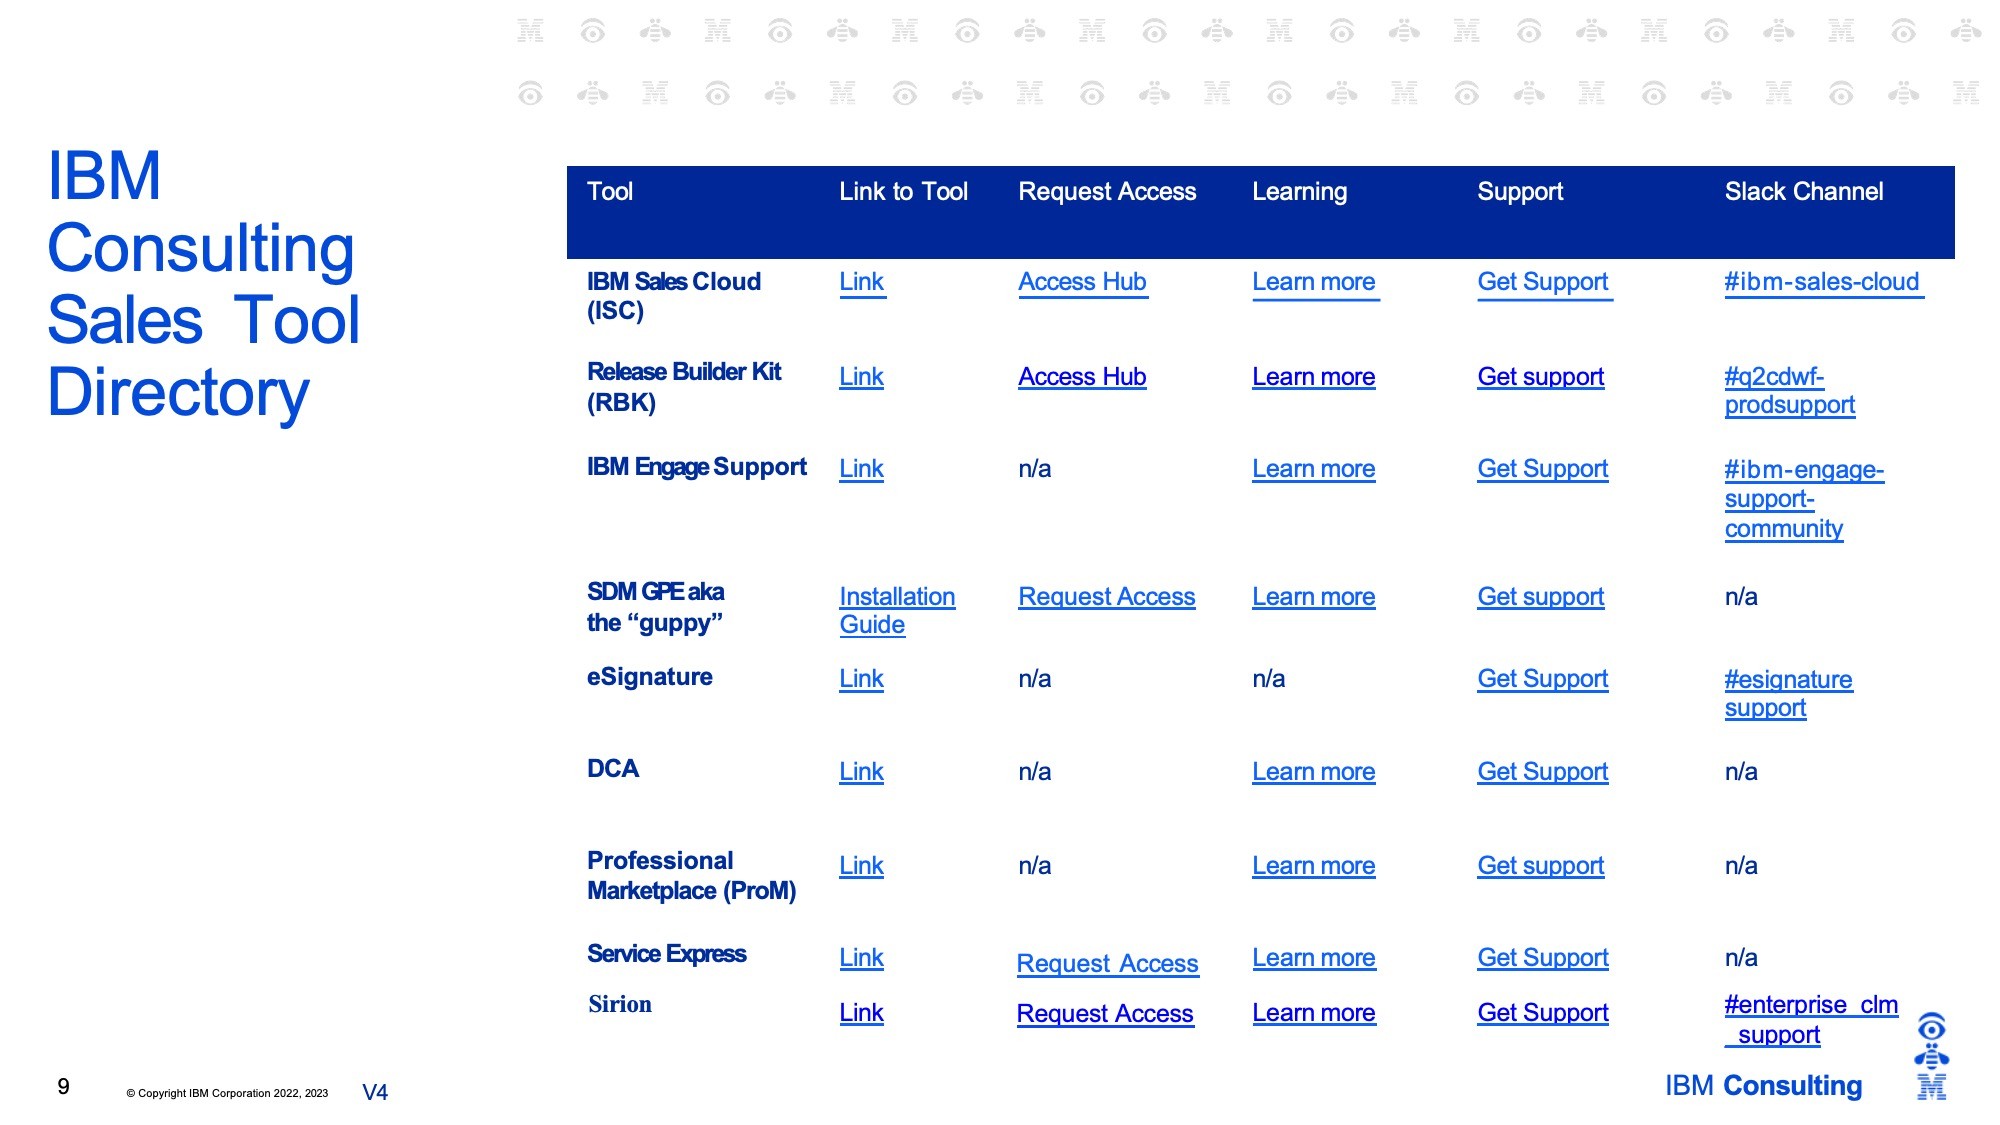Select the Slack Channel column header
Viewport: 2000px width, 1125px height.
(x=1803, y=192)
